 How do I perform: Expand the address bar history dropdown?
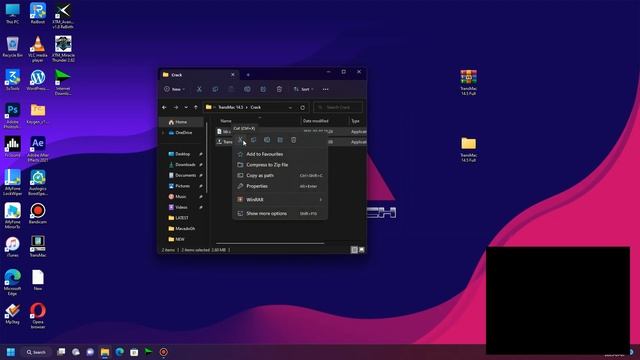pos(290,107)
